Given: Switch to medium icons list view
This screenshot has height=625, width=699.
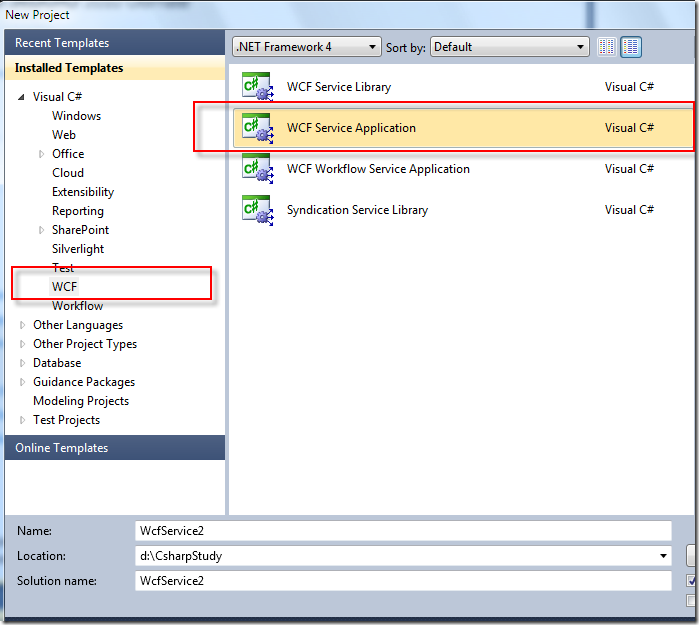Looking at the screenshot, I should click(630, 47).
